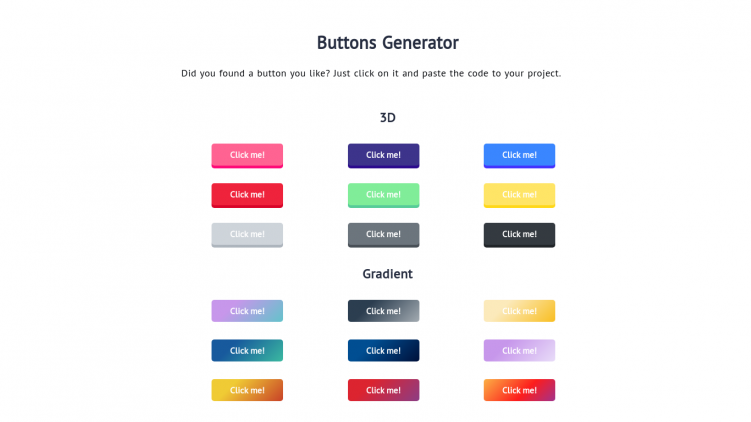Pick the yellow 3D button
Screen dimensions: 751x422
[519, 194]
